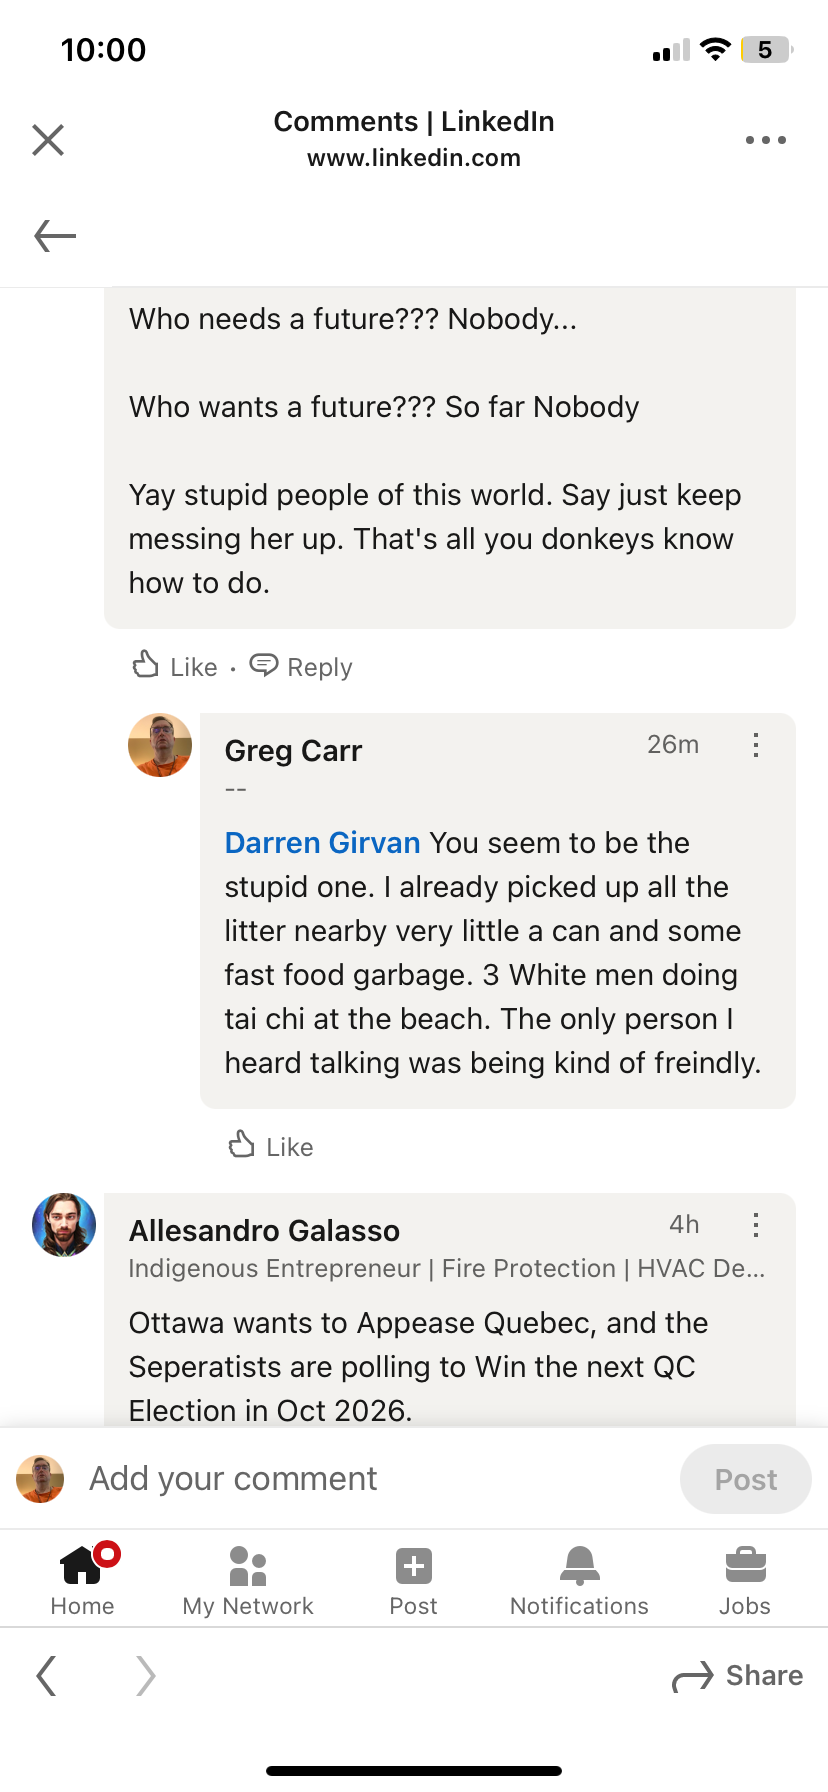Create a new post via Post icon

click(x=413, y=1579)
